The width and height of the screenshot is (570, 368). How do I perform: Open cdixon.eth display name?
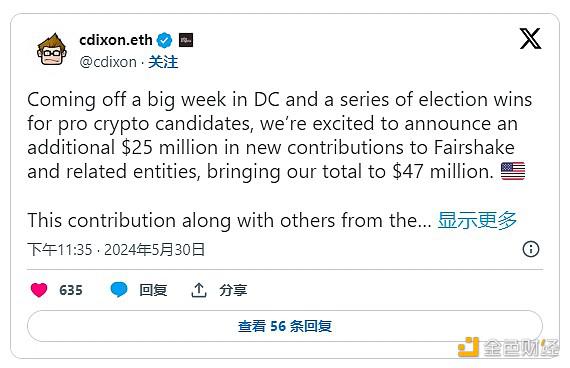click(116, 40)
